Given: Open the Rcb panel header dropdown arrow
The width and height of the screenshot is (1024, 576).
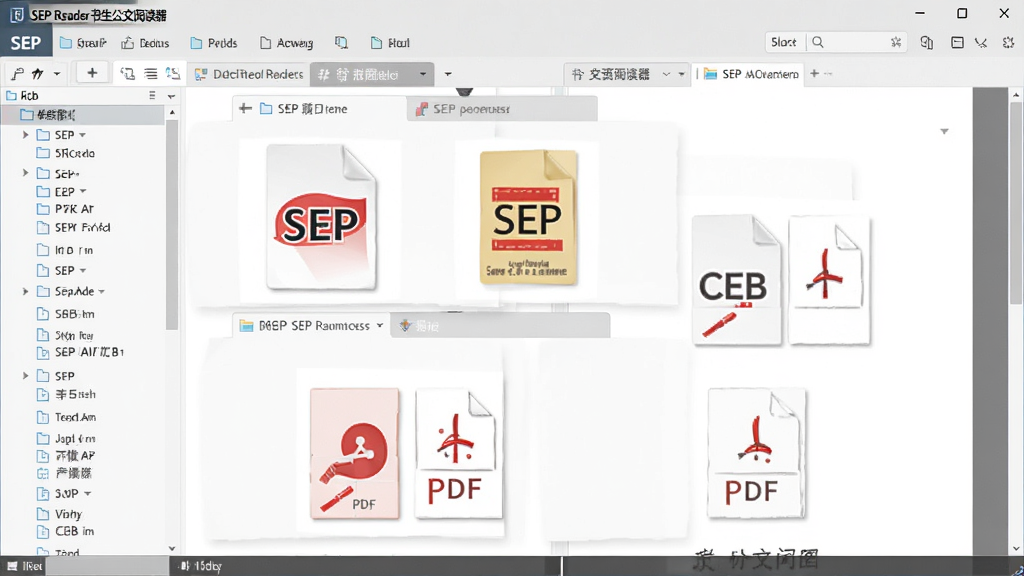Looking at the screenshot, I should [171, 96].
